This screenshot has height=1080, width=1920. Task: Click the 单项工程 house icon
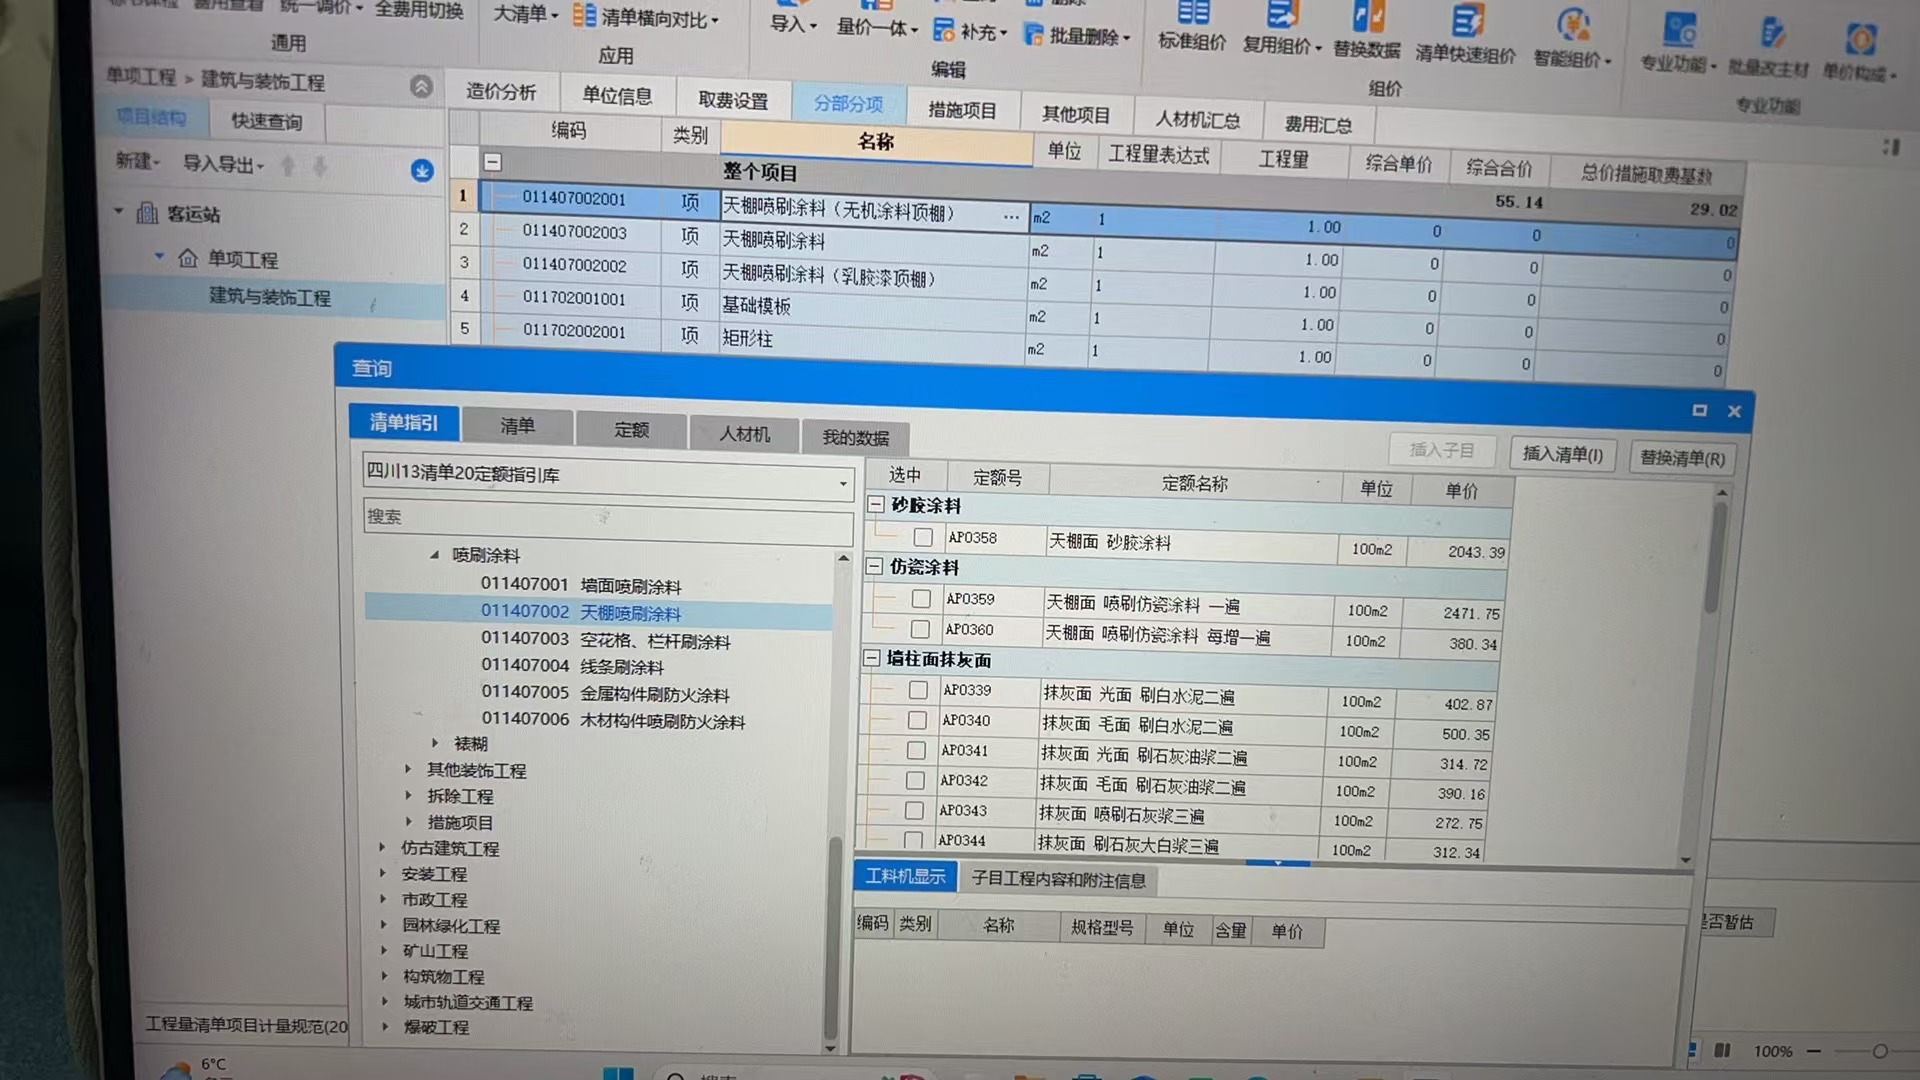[188, 258]
